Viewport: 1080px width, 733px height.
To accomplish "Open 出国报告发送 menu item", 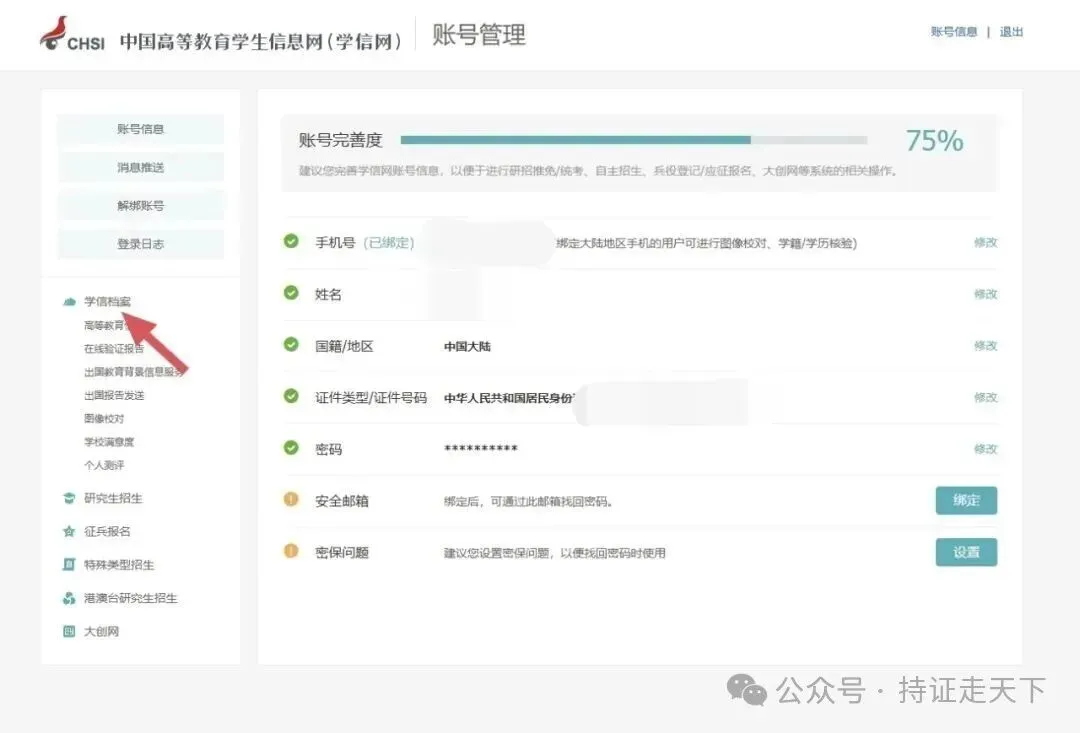I will pos(114,395).
